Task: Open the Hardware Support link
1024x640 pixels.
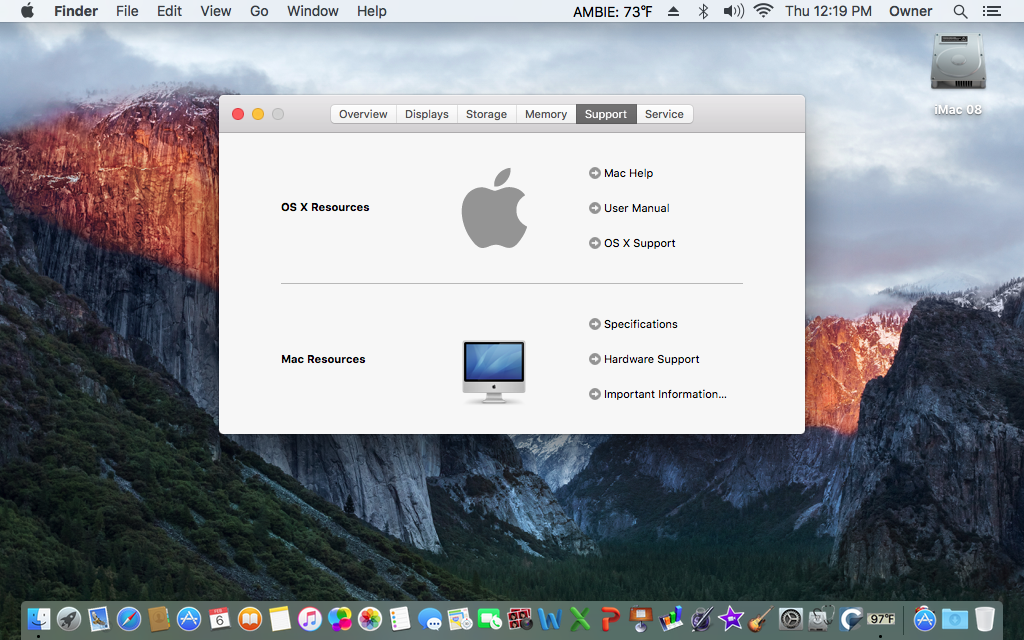Action: [x=644, y=359]
